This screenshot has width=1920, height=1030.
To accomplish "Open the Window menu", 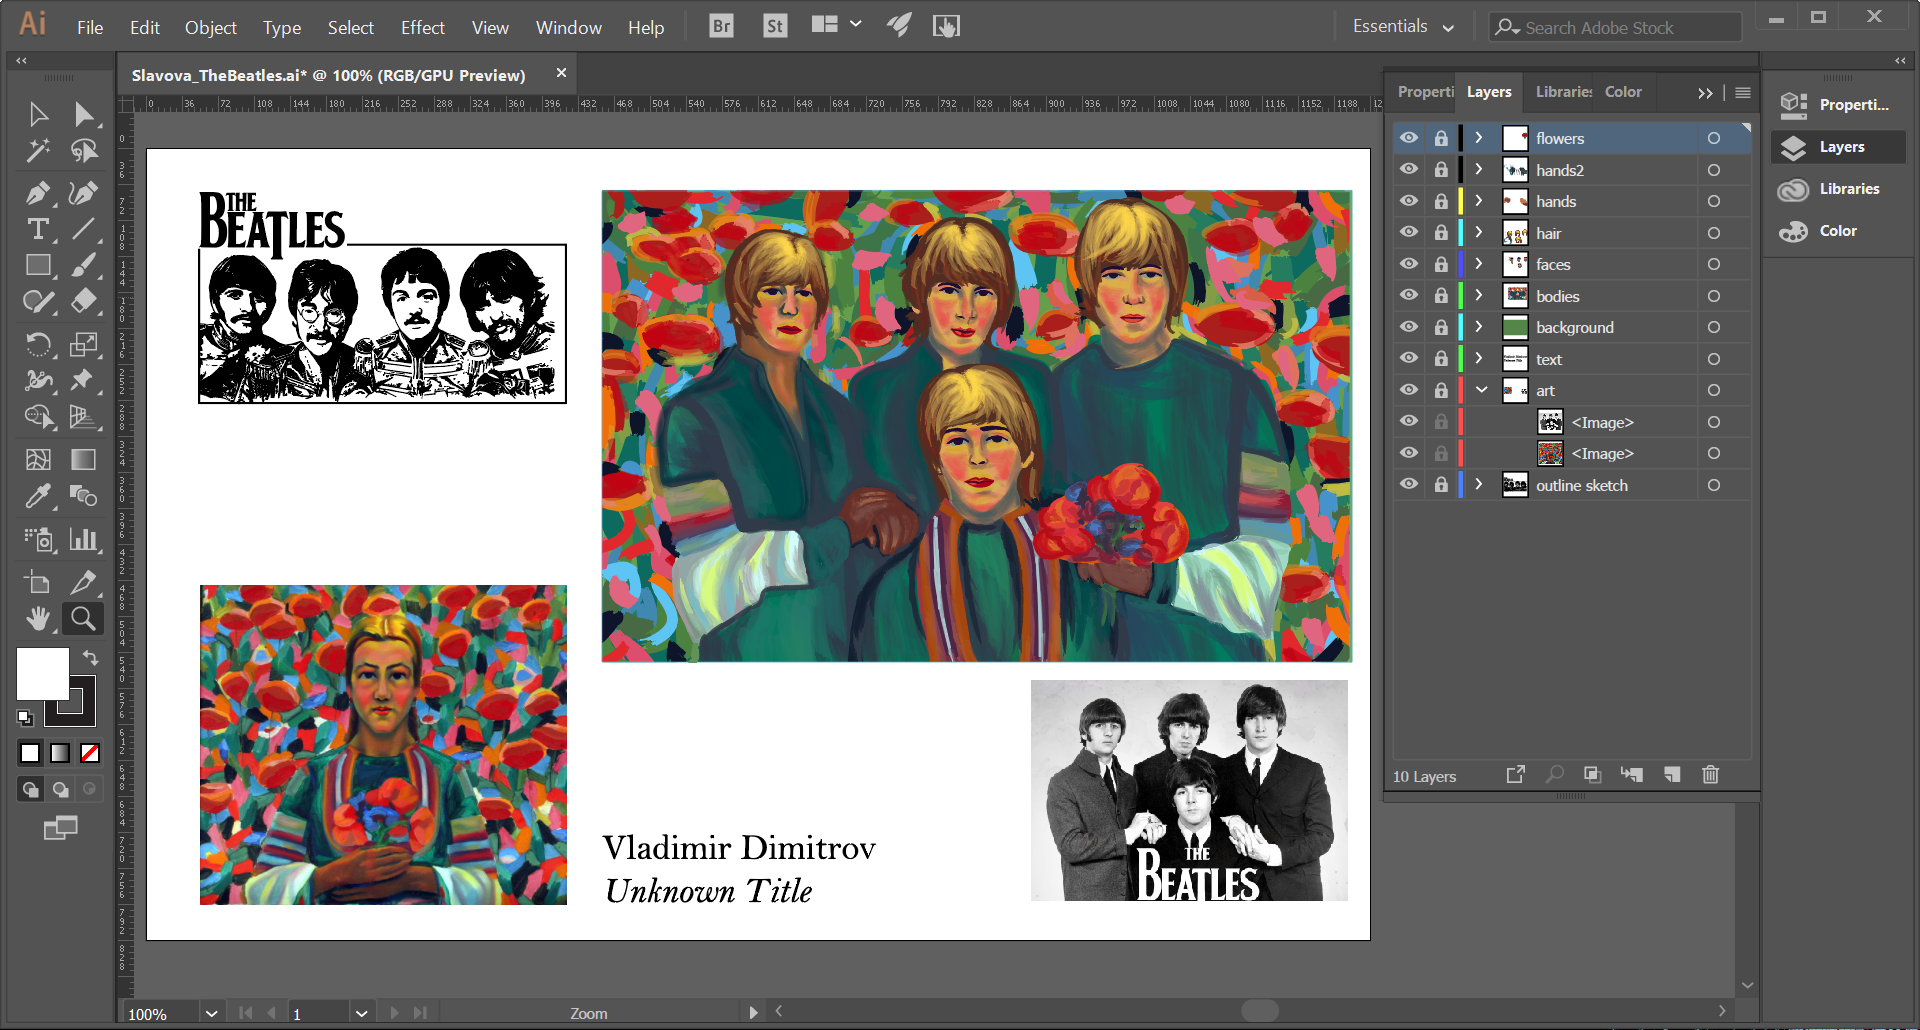I will coord(569,28).
